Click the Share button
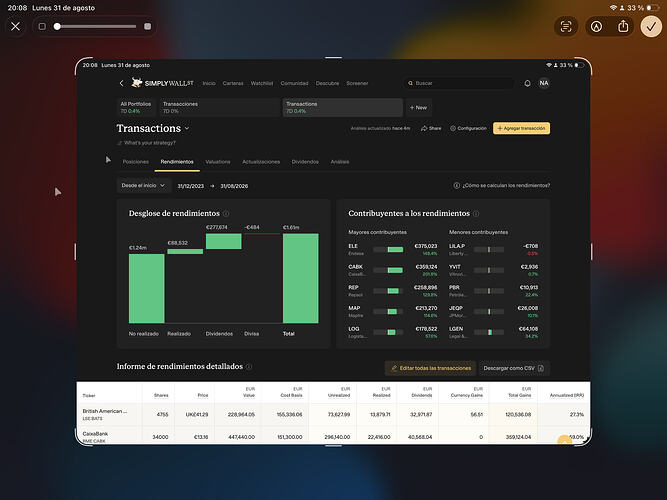The image size is (667, 500). click(x=431, y=128)
